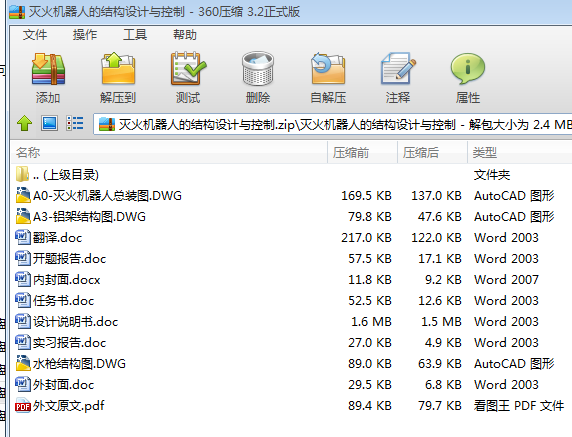The height and width of the screenshot is (437, 572).
Task: Open the 文件 menu
Action: [35, 35]
